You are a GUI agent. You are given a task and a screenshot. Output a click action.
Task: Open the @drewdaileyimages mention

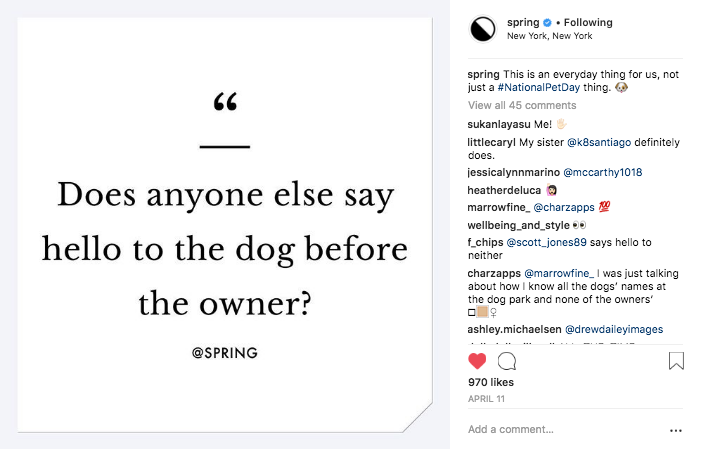click(x=613, y=329)
